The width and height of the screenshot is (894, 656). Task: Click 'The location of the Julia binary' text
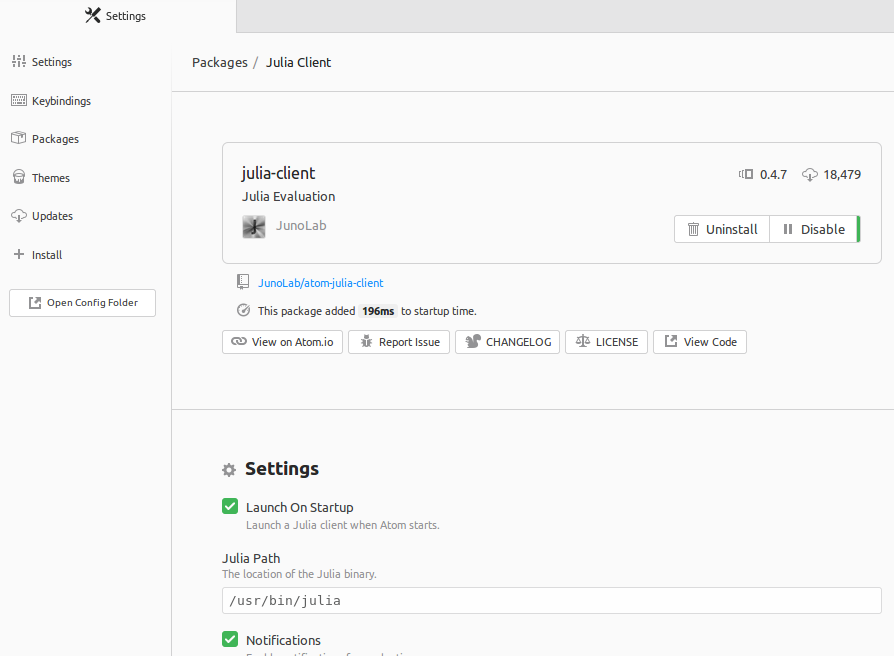299,574
